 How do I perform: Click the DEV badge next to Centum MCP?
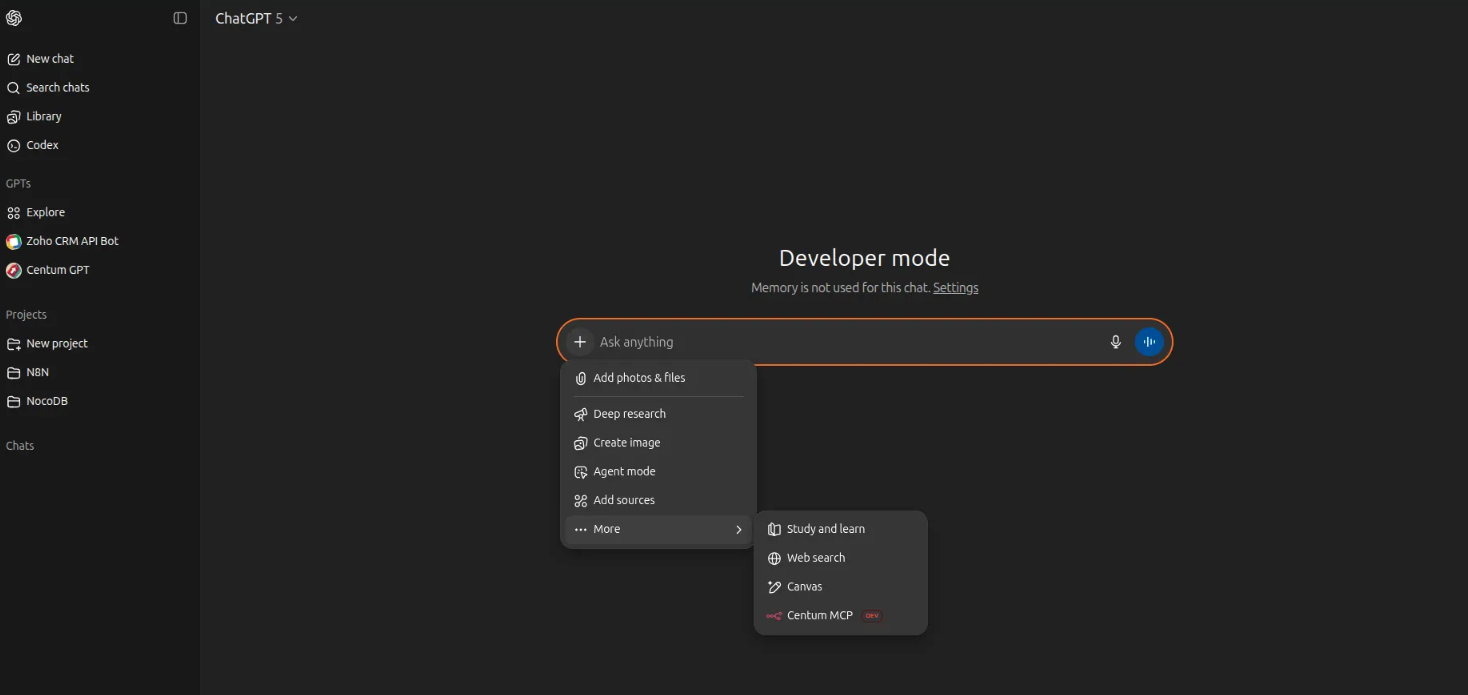pos(872,616)
